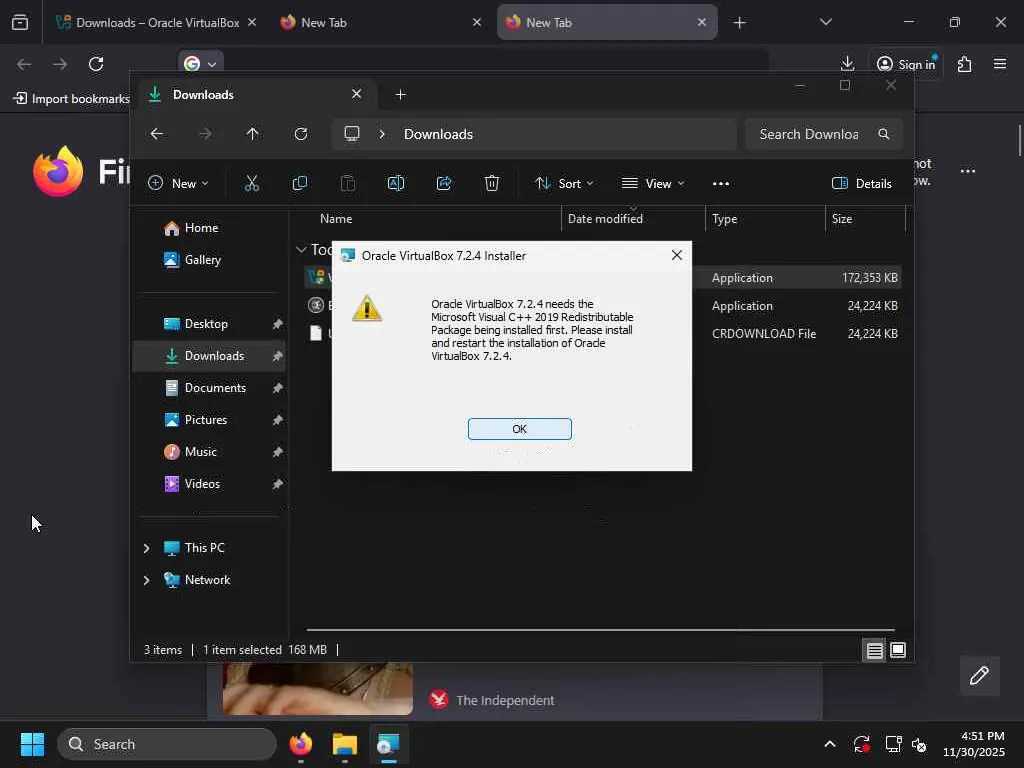The image size is (1024, 768).
Task: Select Downloads in the navigation pane
Action: click(209, 356)
